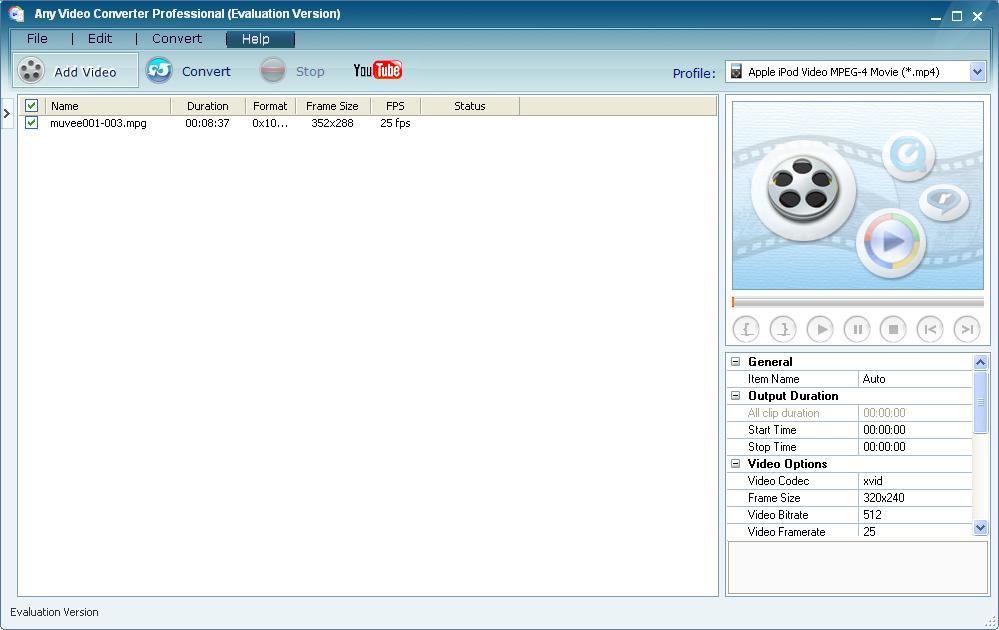Jump to next frame in preview
The image size is (999, 630).
coord(967,329)
